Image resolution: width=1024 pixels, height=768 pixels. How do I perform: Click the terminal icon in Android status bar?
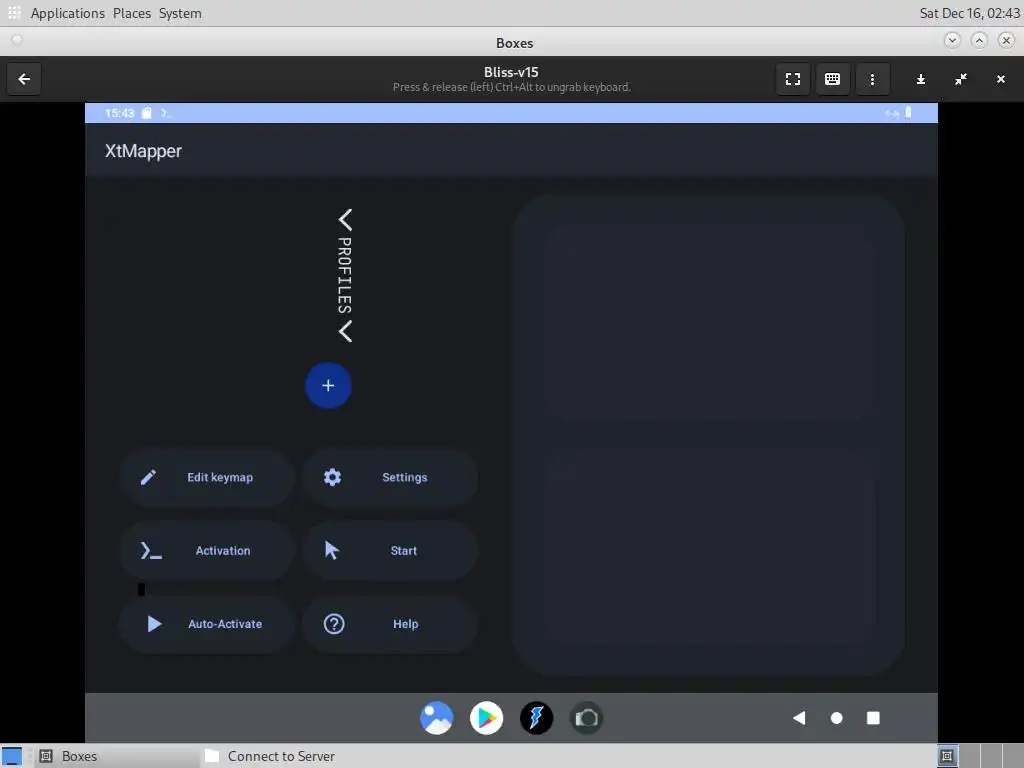(166, 113)
